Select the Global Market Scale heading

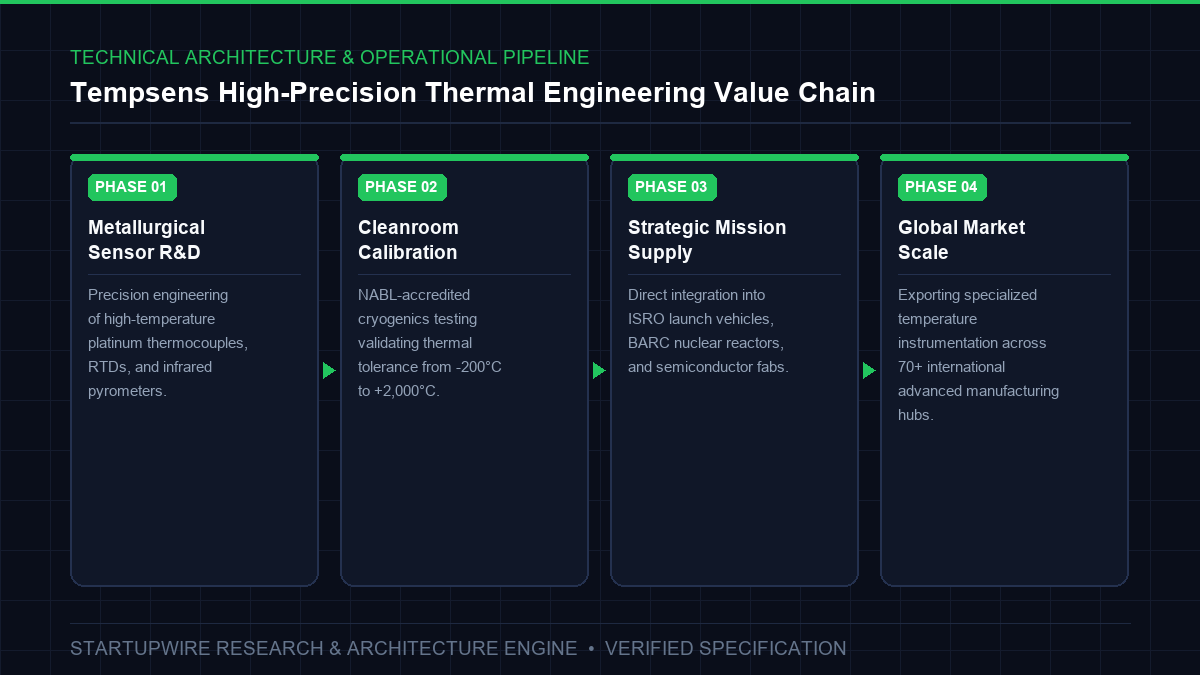pos(961,240)
